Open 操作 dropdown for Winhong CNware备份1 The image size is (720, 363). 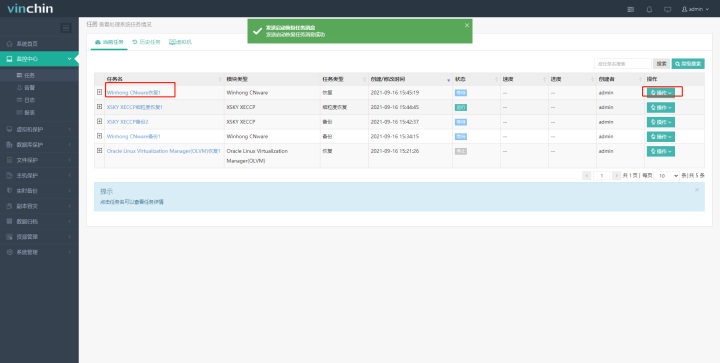tap(661, 137)
